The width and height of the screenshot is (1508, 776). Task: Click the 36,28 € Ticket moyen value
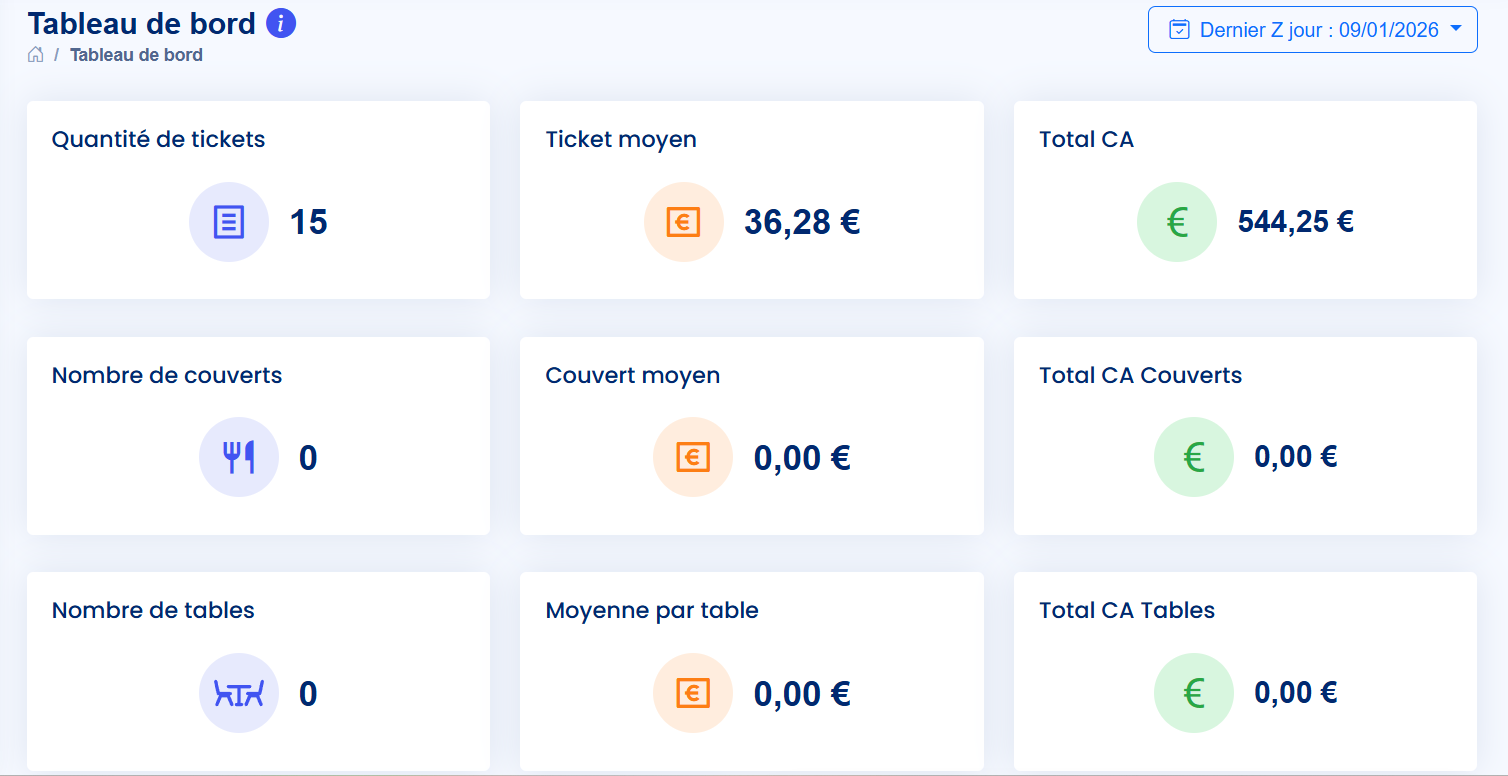pos(802,222)
